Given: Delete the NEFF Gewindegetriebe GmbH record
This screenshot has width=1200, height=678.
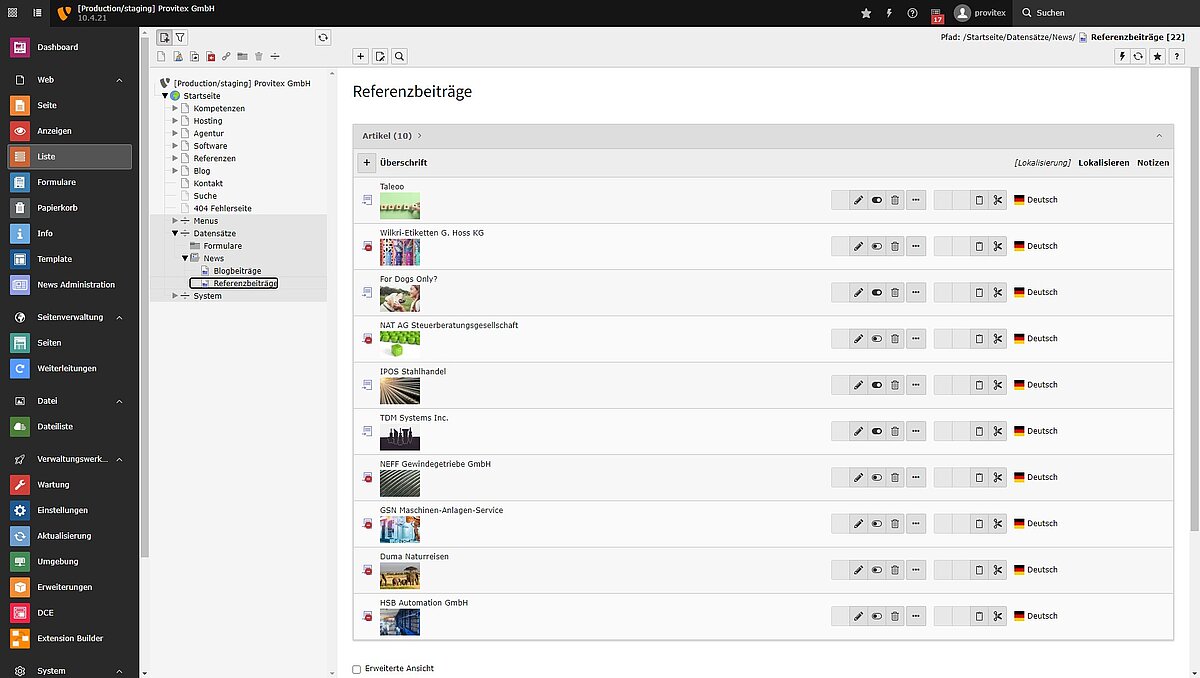Looking at the screenshot, I should pyautogui.click(x=895, y=477).
